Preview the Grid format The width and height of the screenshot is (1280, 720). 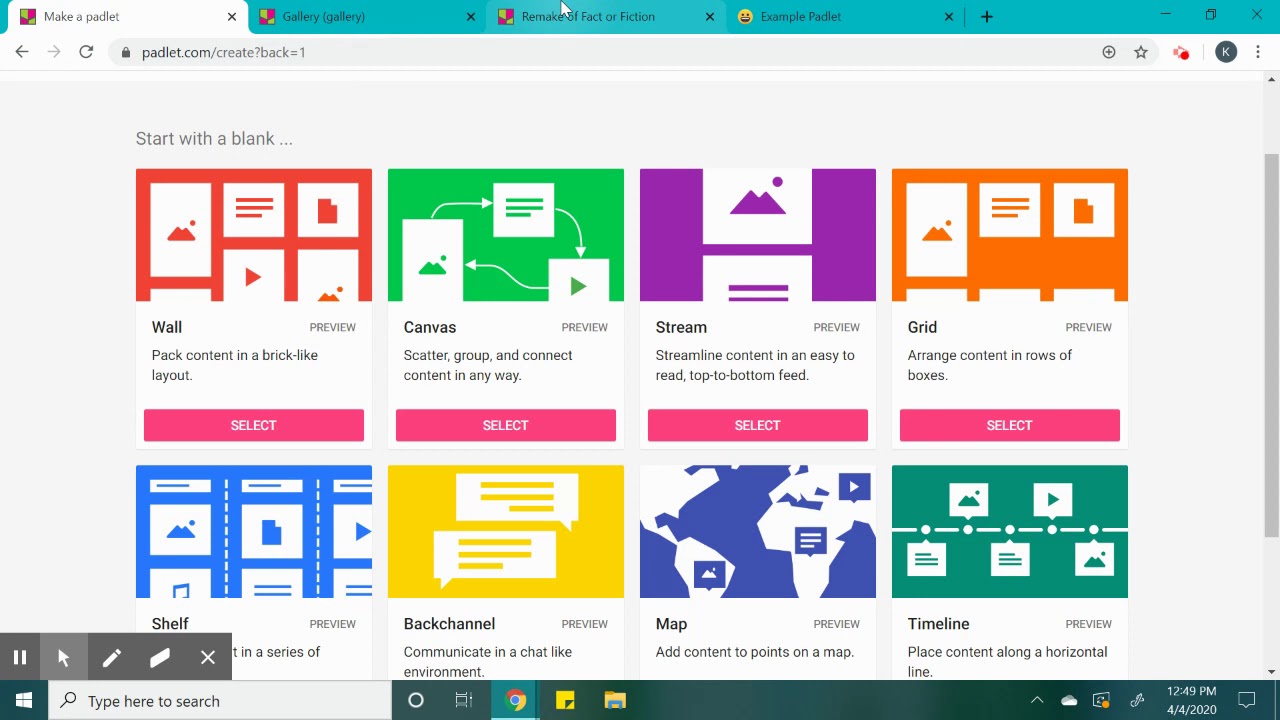[1088, 327]
